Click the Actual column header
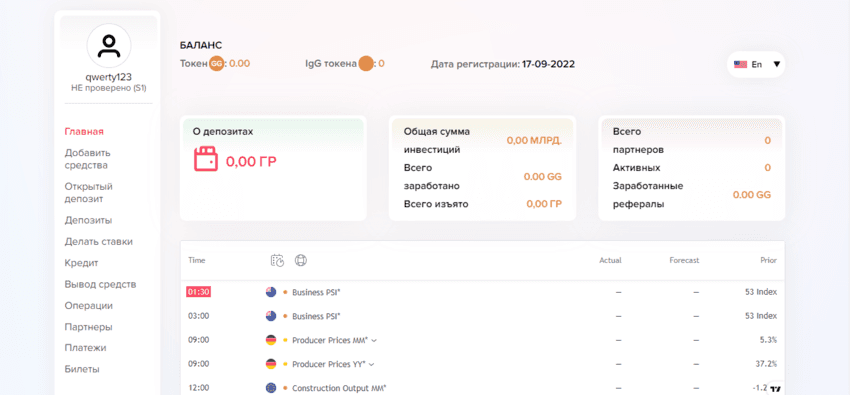The width and height of the screenshot is (850, 395). 610,261
